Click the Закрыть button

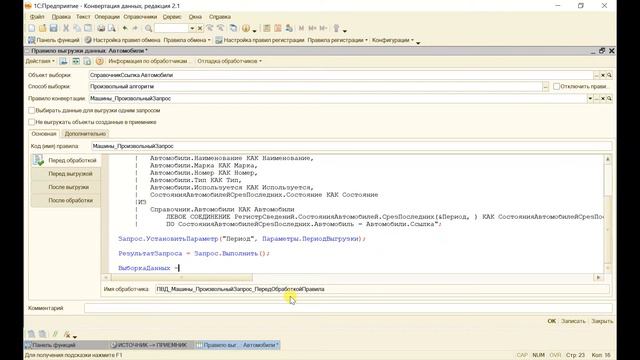tap(602, 321)
